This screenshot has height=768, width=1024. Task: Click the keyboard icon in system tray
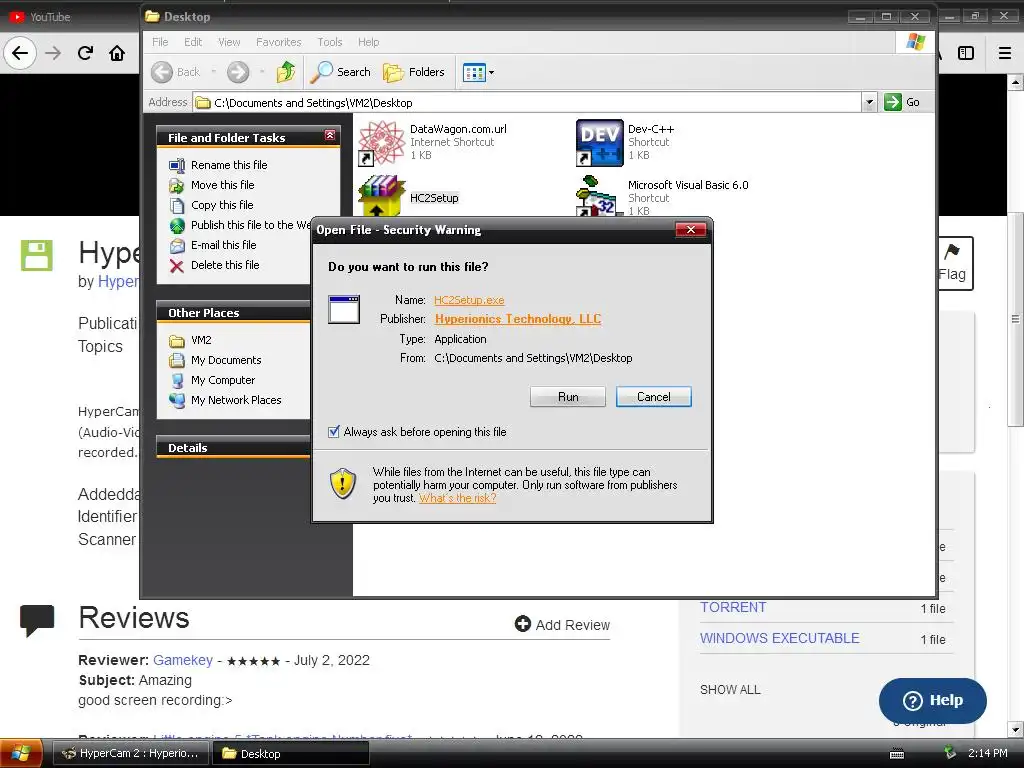tap(897, 754)
